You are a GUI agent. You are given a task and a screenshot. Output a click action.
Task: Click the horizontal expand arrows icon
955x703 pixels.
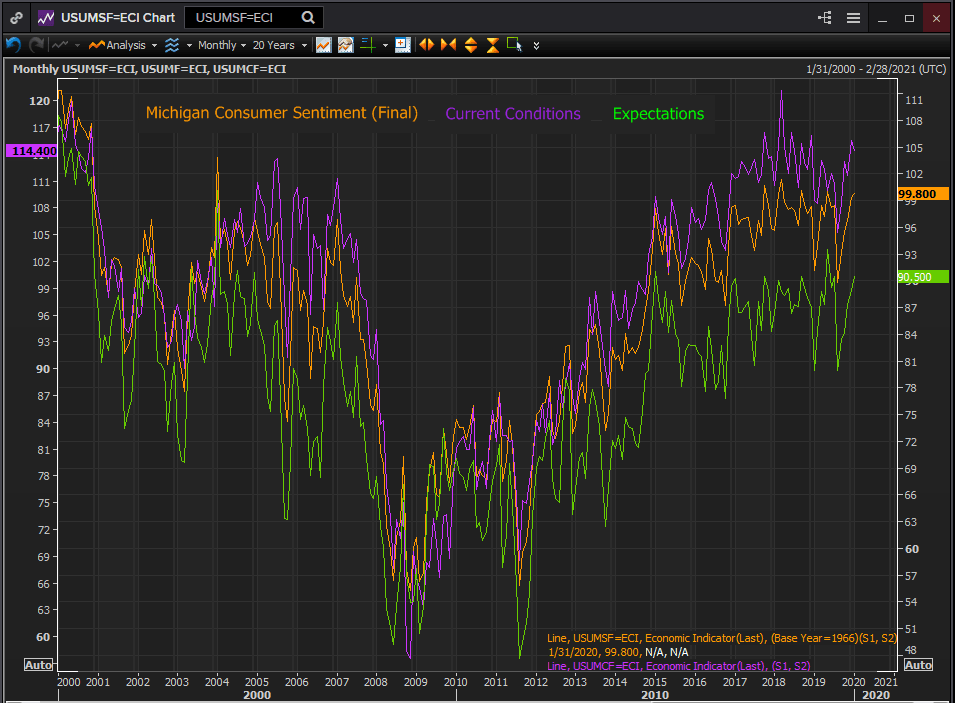click(x=426, y=45)
